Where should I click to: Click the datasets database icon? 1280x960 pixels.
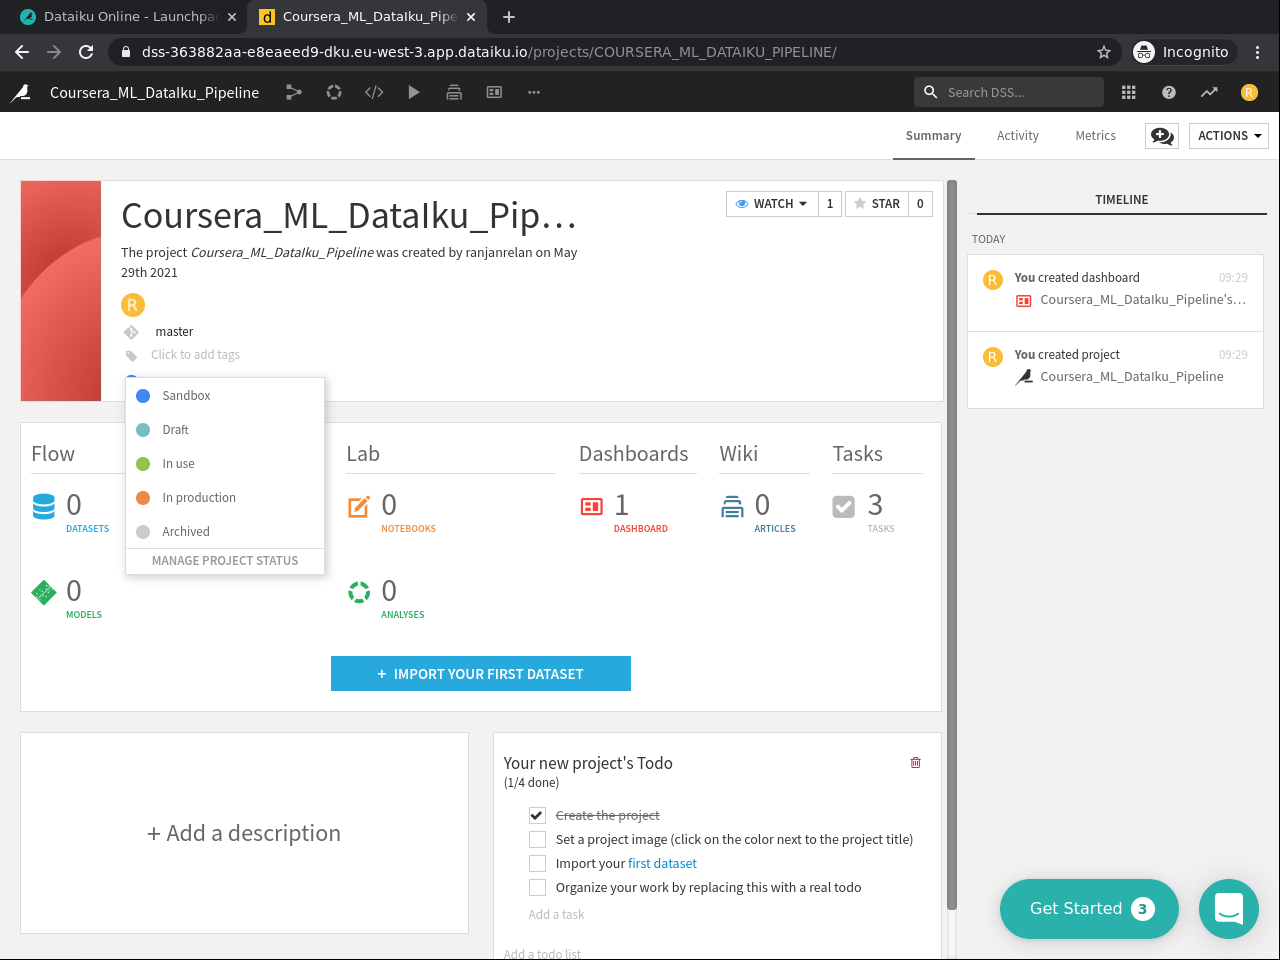pos(44,507)
